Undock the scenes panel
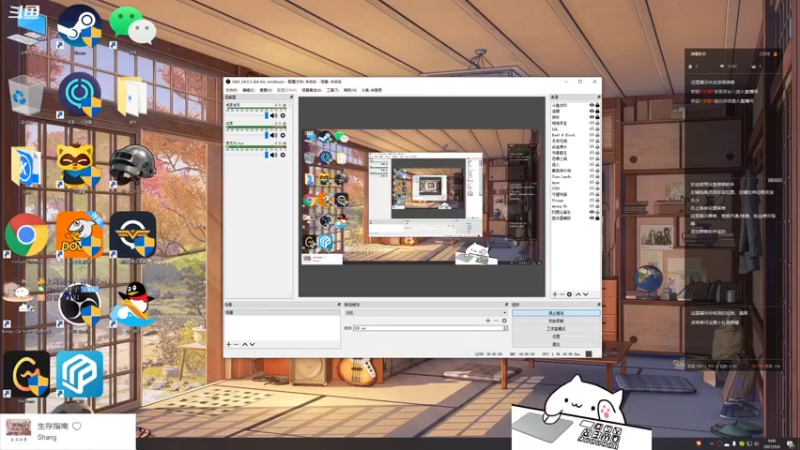 coord(339,305)
